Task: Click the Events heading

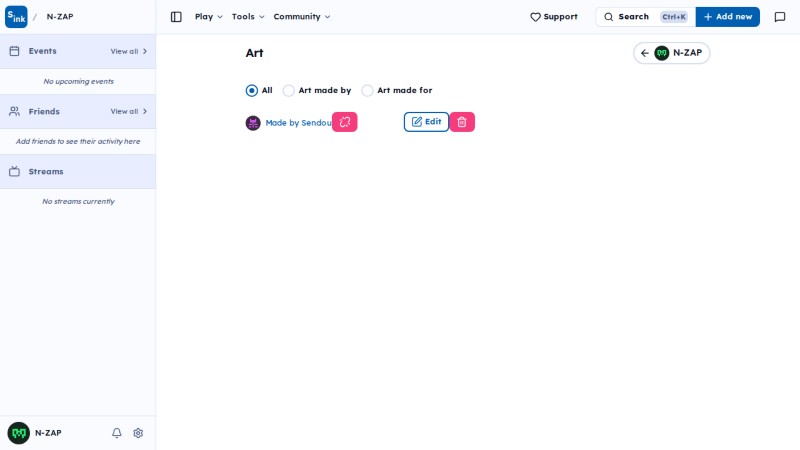Action: (42, 51)
